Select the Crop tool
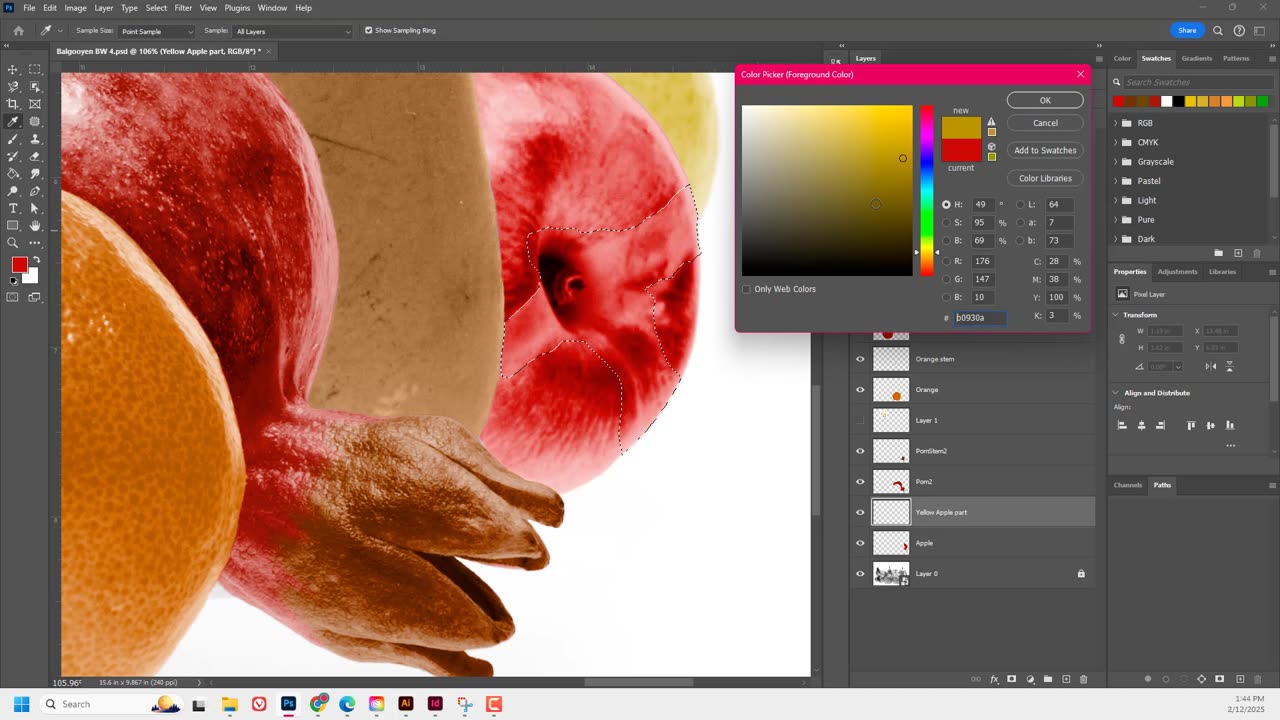The height and width of the screenshot is (720, 1280). pos(13,104)
